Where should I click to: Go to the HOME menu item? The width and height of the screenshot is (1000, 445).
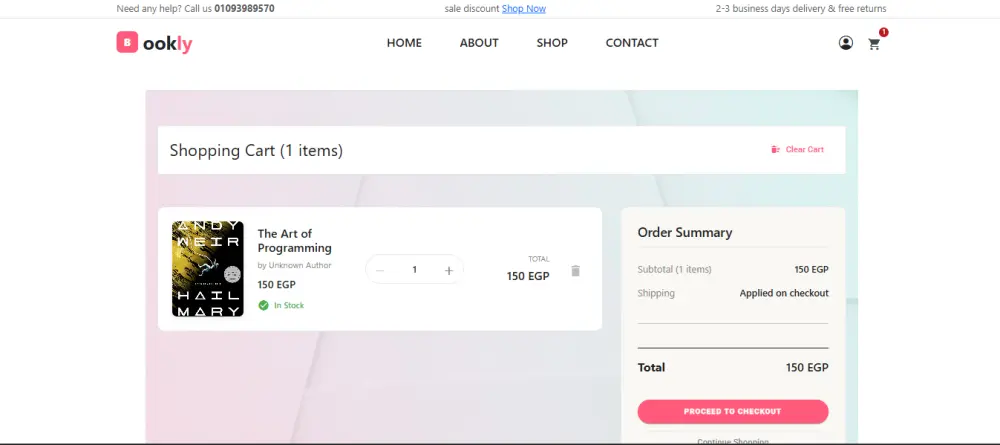click(404, 43)
